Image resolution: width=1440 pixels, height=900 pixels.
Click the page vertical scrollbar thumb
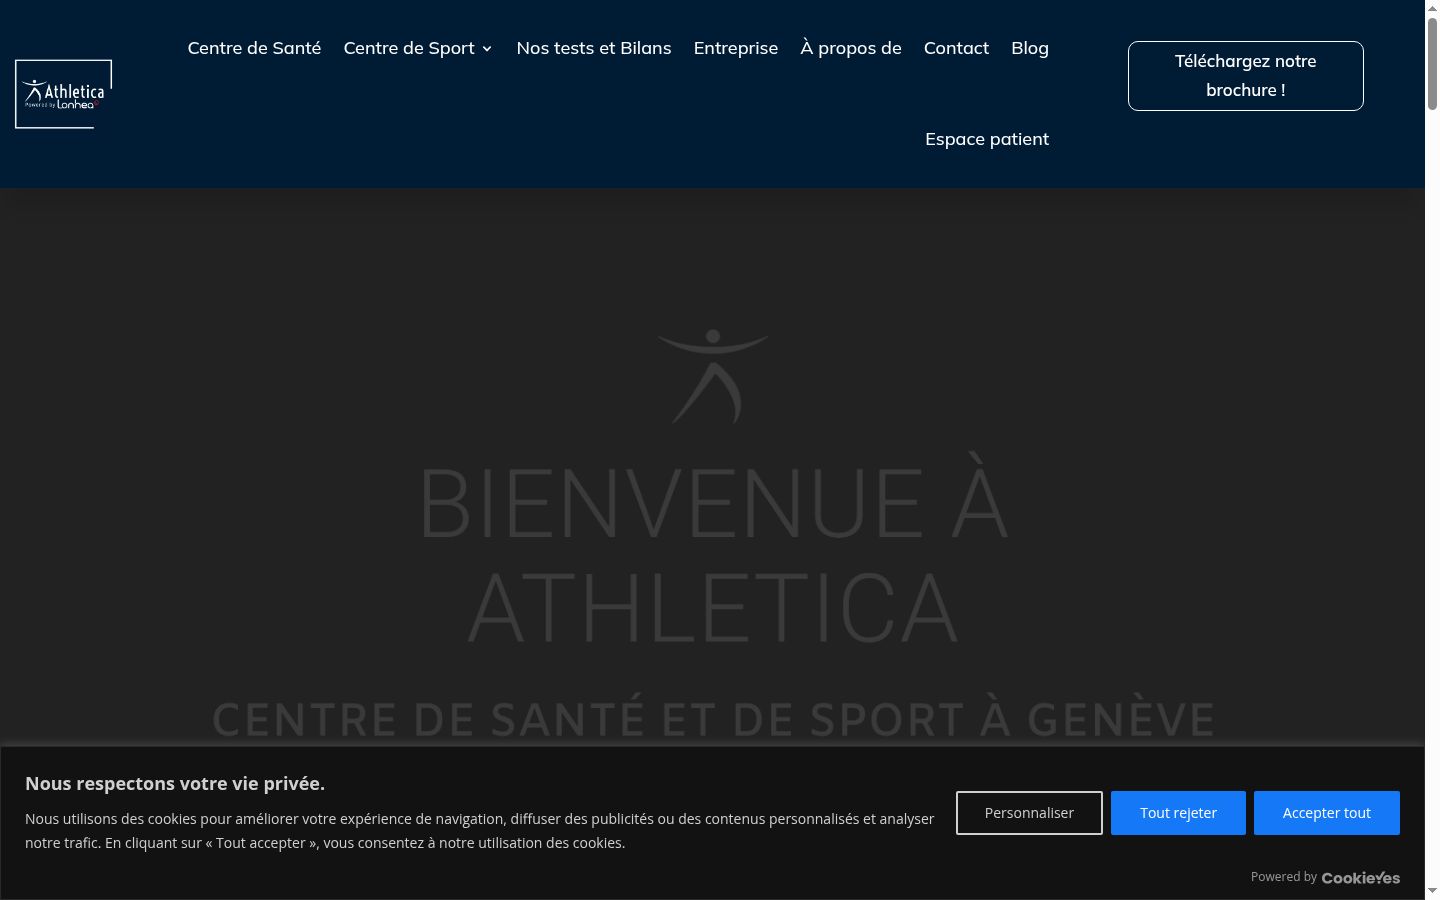tap(1432, 63)
